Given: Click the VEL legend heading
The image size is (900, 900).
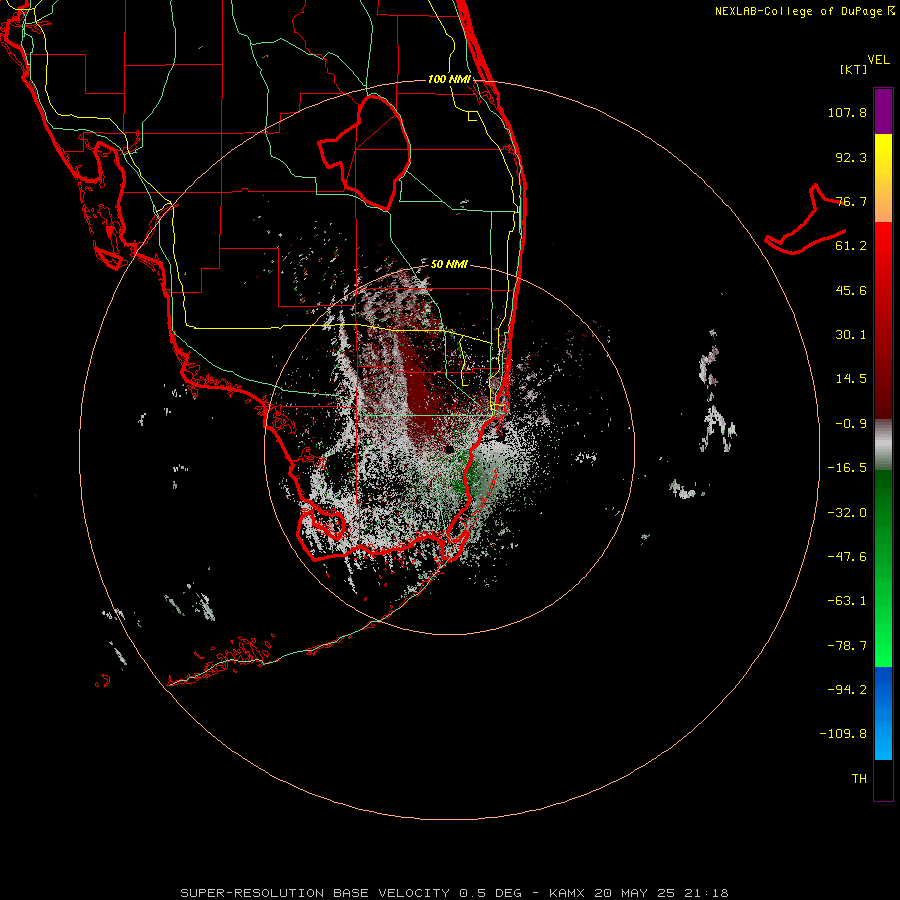Looking at the screenshot, I should (879, 60).
